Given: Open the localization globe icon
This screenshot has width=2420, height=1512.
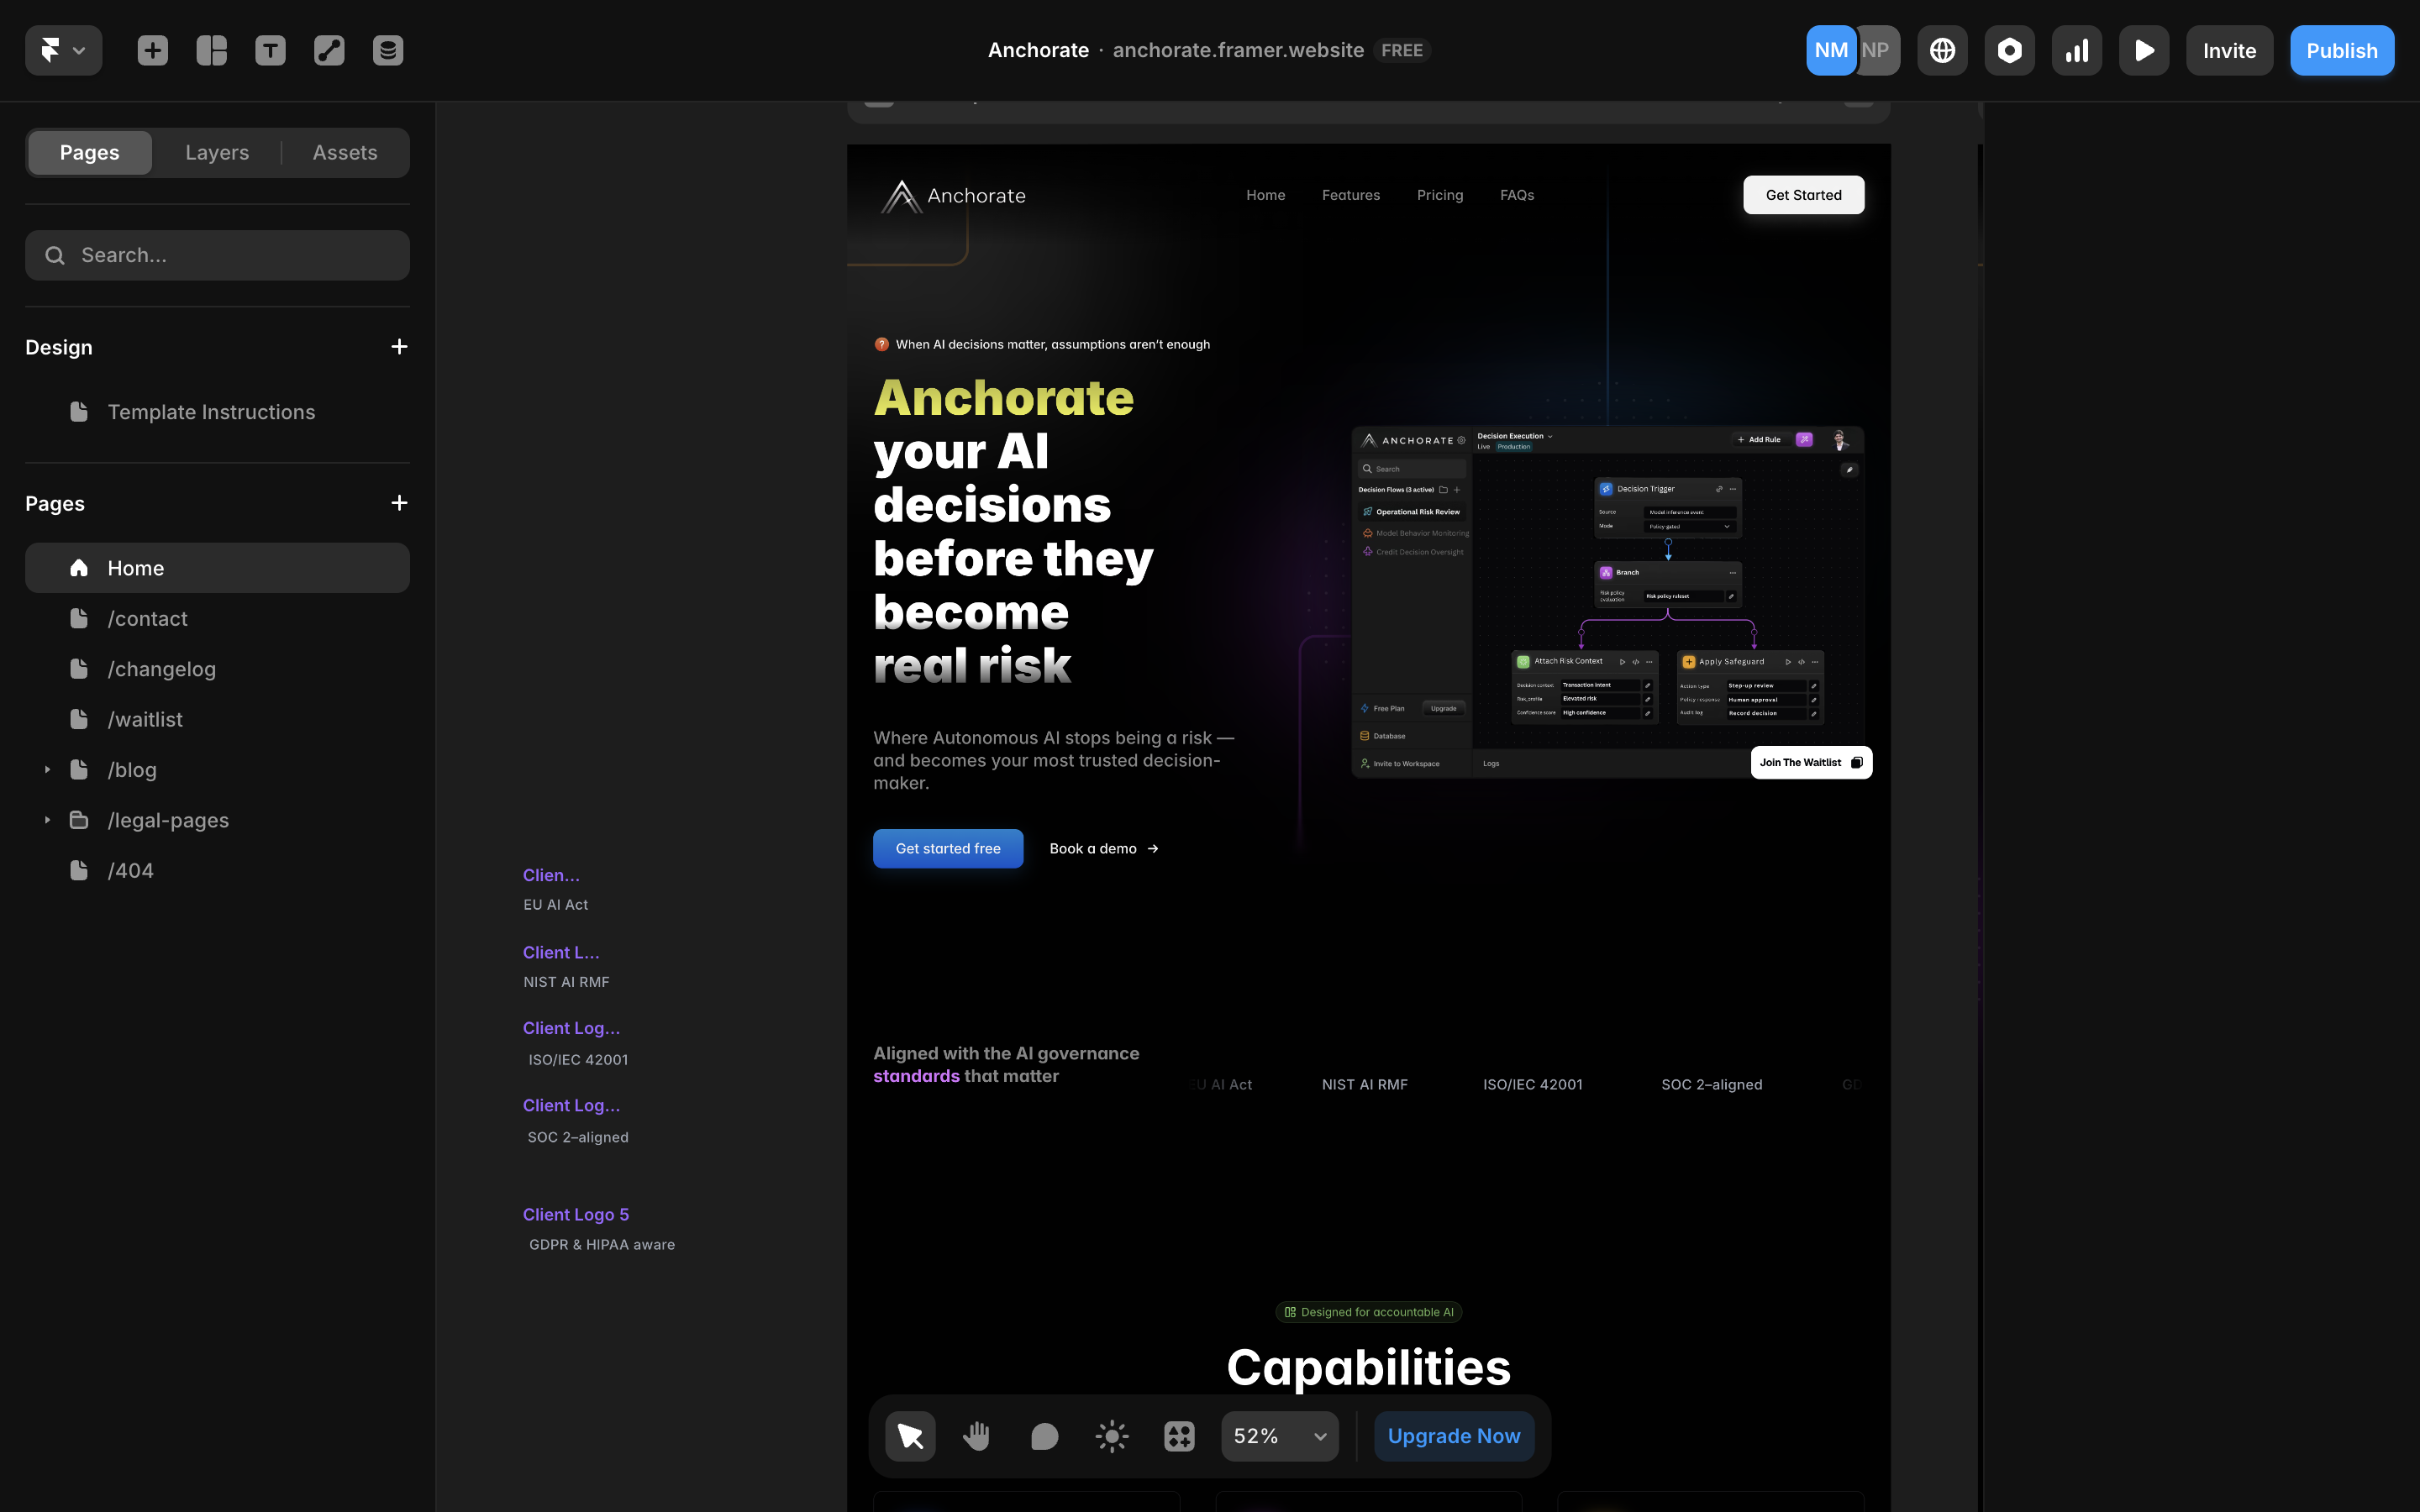Looking at the screenshot, I should 1941,49.
